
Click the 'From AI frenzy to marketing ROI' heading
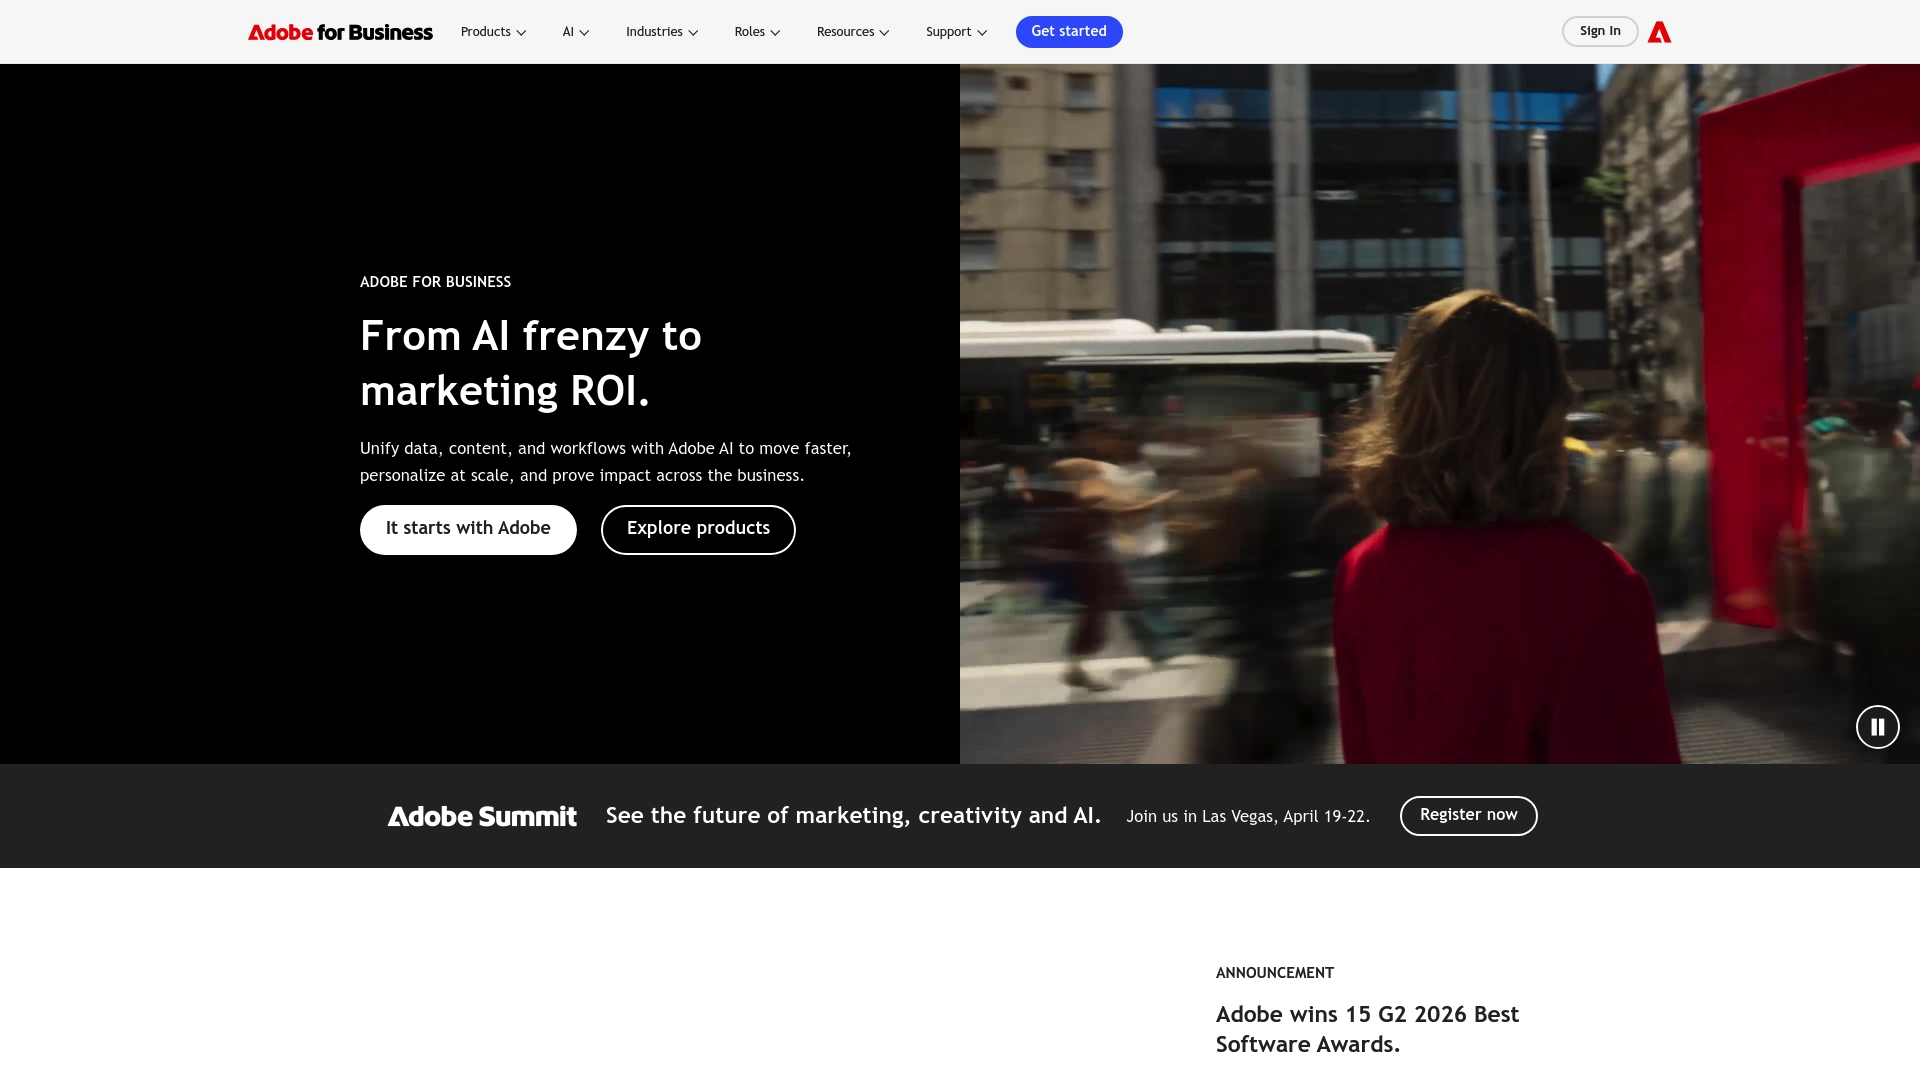point(531,363)
